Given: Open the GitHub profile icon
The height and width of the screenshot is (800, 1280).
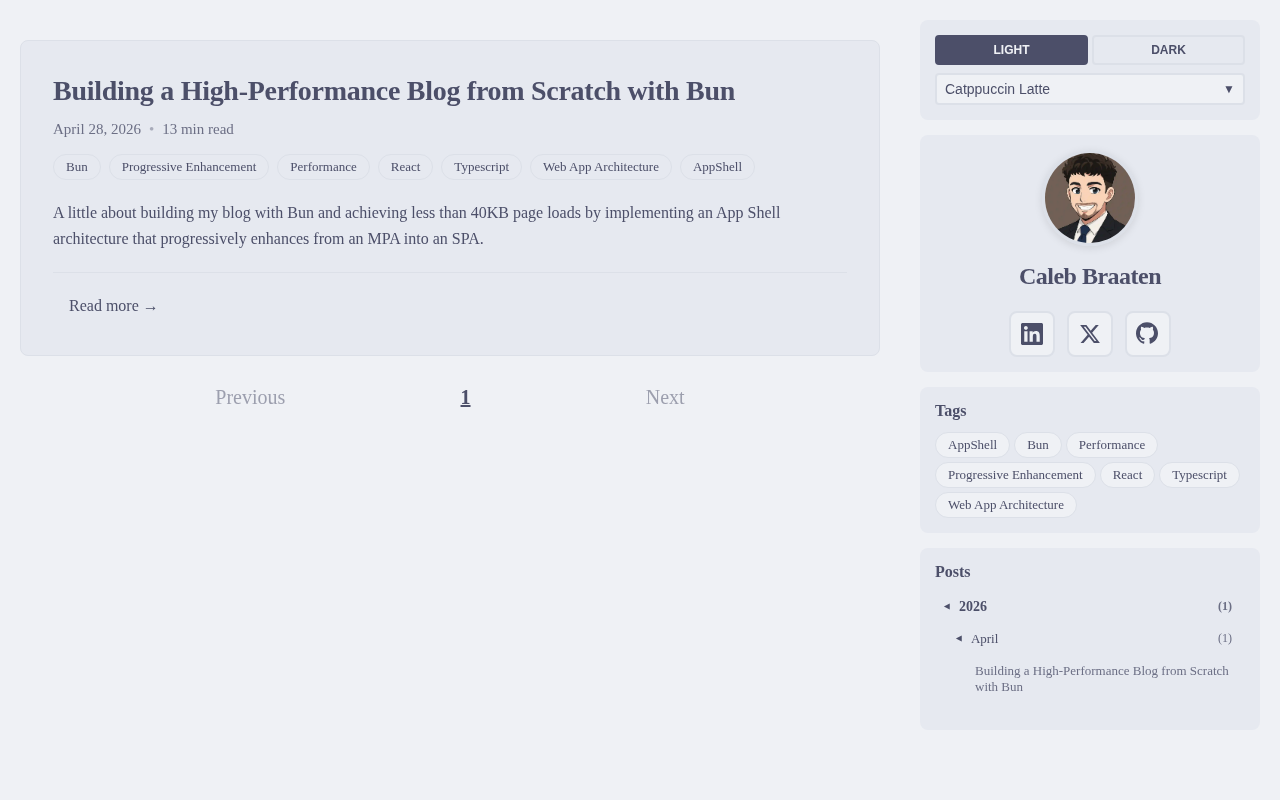Looking at the screenshot, I should [1147, 334].
